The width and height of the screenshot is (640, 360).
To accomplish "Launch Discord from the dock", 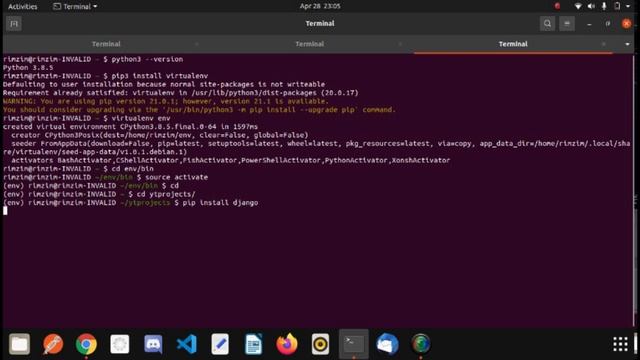I will click(153, 344).
